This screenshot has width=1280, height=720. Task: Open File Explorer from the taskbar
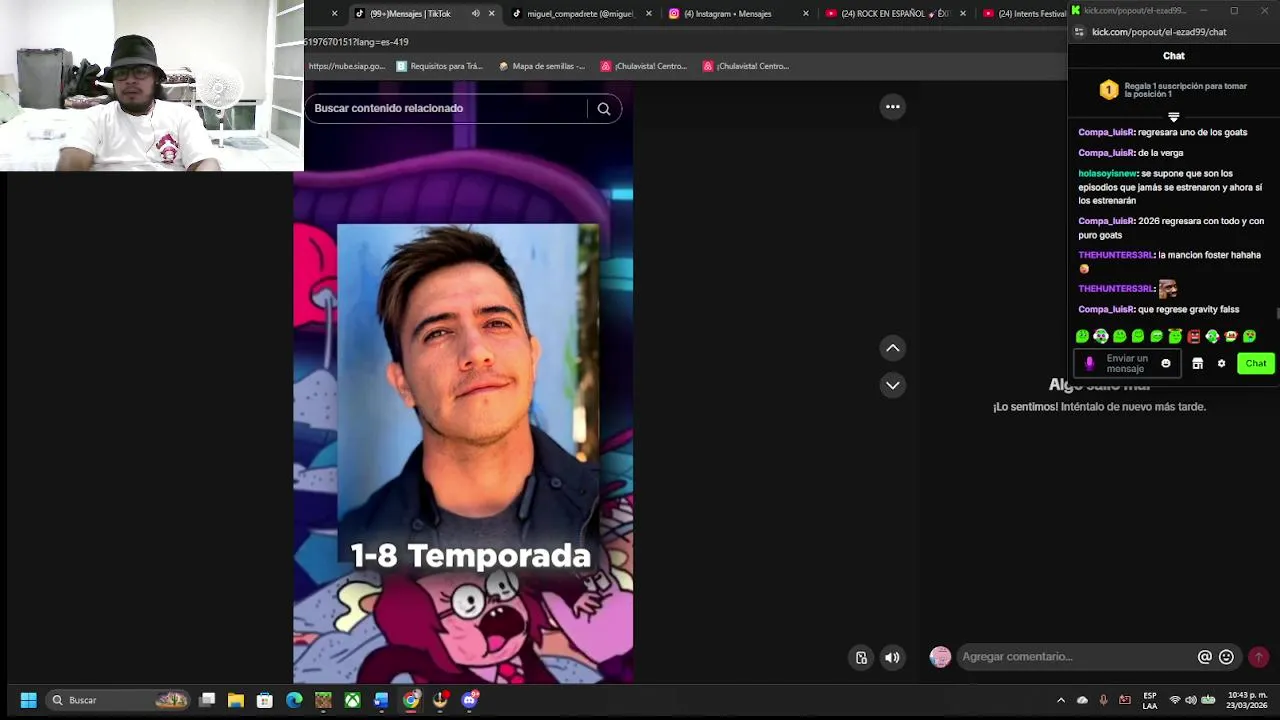click(x=236, y=700)
